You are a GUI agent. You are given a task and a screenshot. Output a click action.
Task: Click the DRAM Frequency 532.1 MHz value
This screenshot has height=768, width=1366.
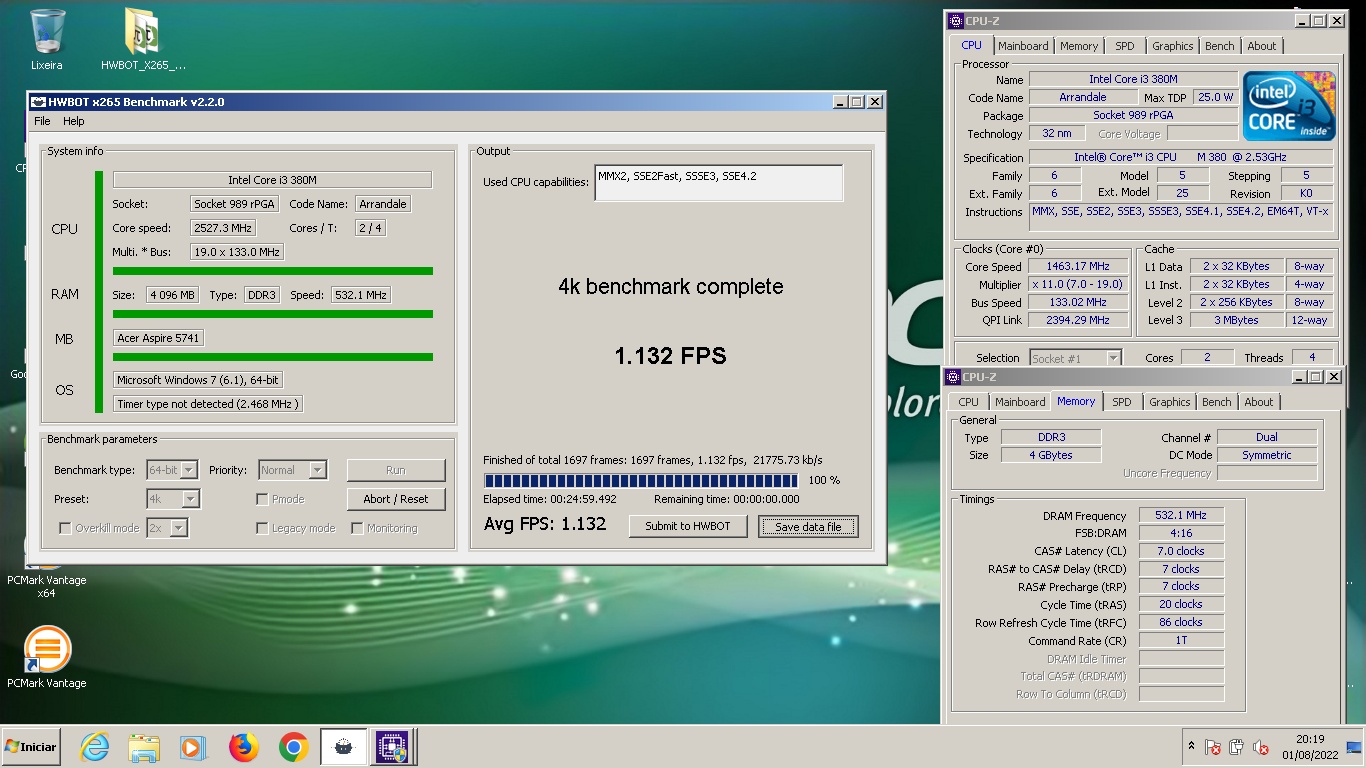[x=1181, y=515]
